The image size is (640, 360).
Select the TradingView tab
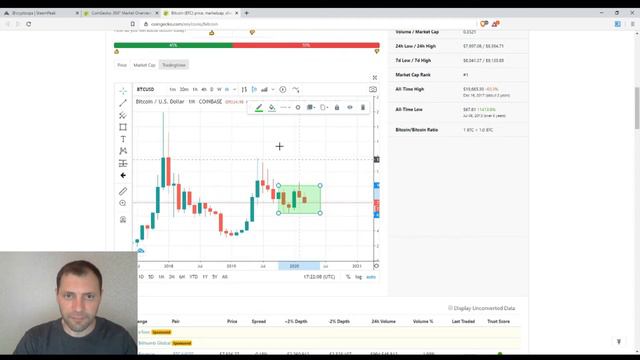click(174, 65)
